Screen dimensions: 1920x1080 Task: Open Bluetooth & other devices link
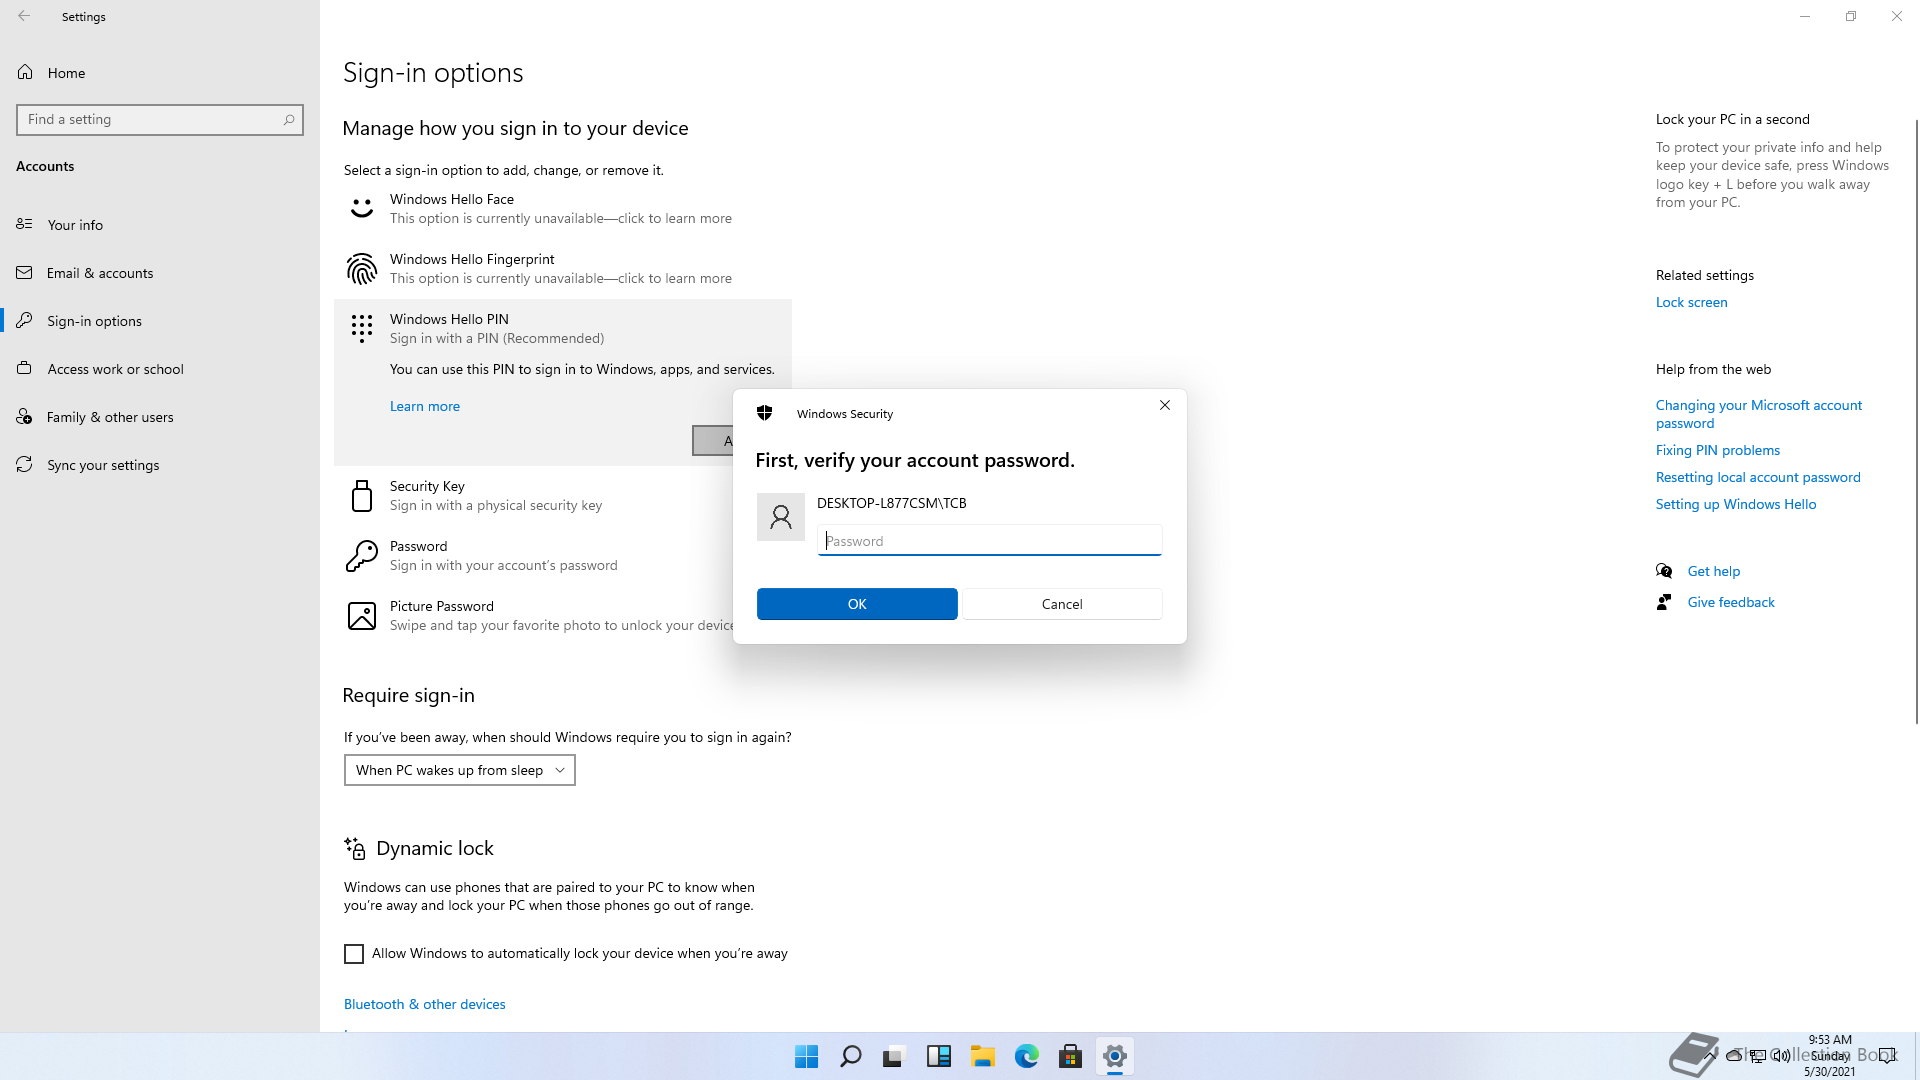click(x=425, y=1004)
